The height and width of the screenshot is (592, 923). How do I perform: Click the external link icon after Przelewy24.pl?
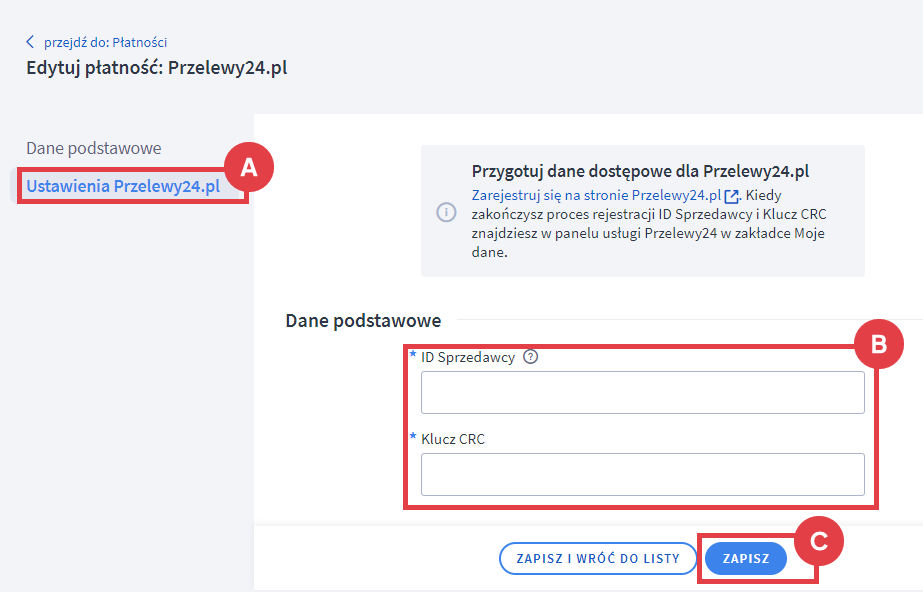tap(731, 196)
